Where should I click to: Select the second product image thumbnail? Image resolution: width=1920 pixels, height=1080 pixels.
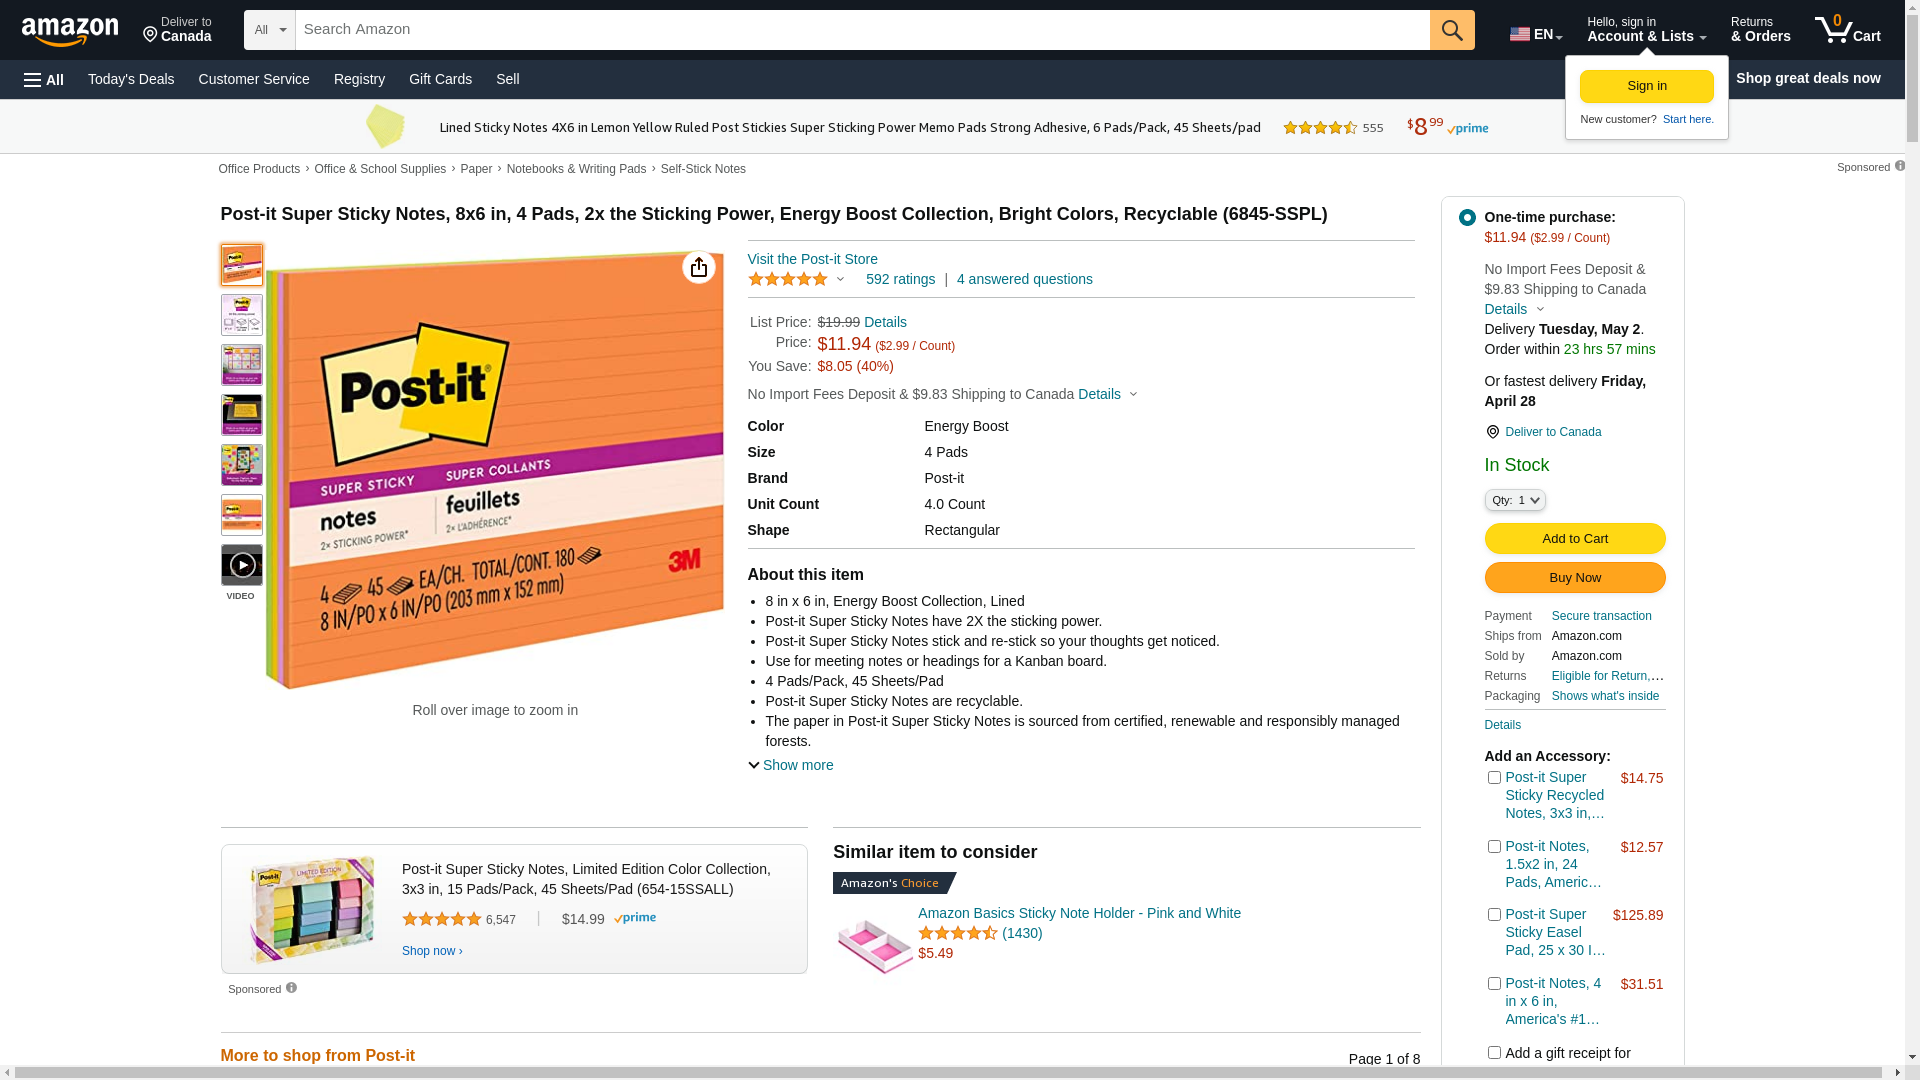pos(242,315)
